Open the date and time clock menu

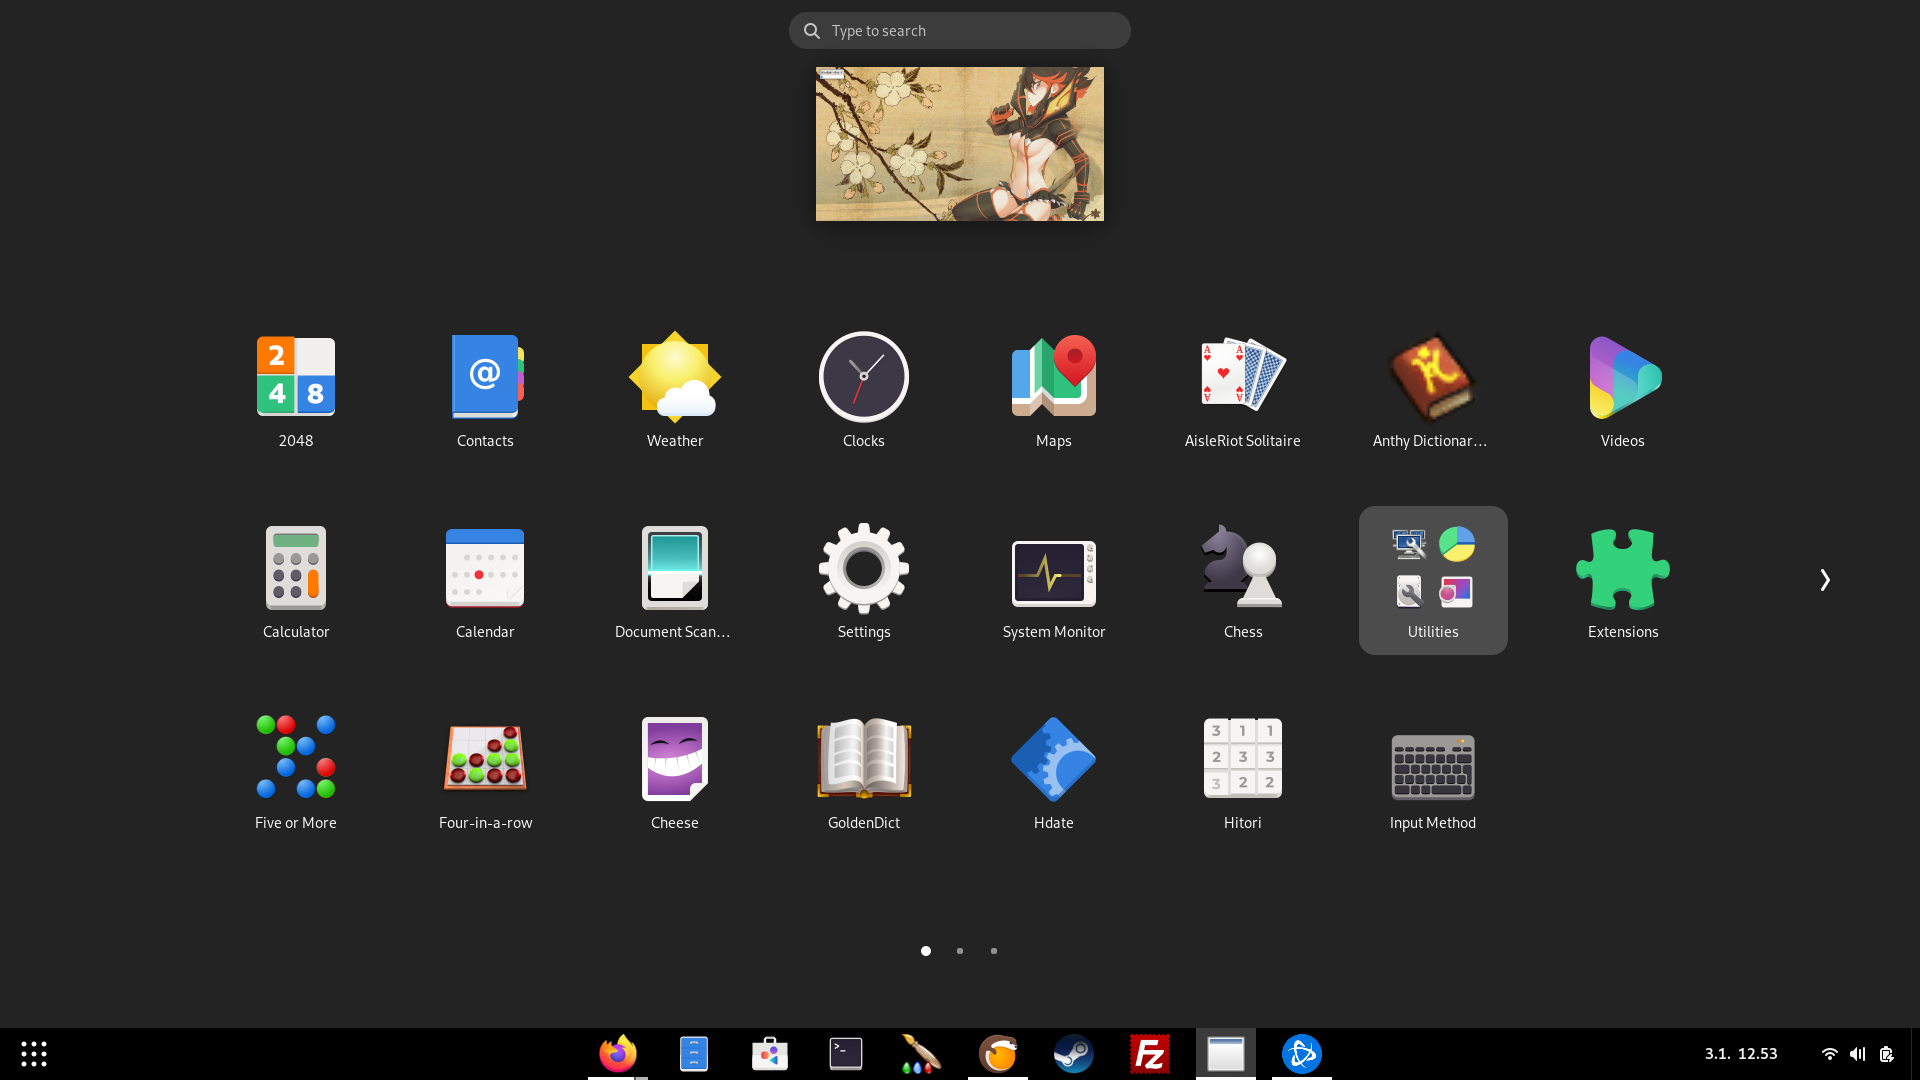[1741, 1054]
